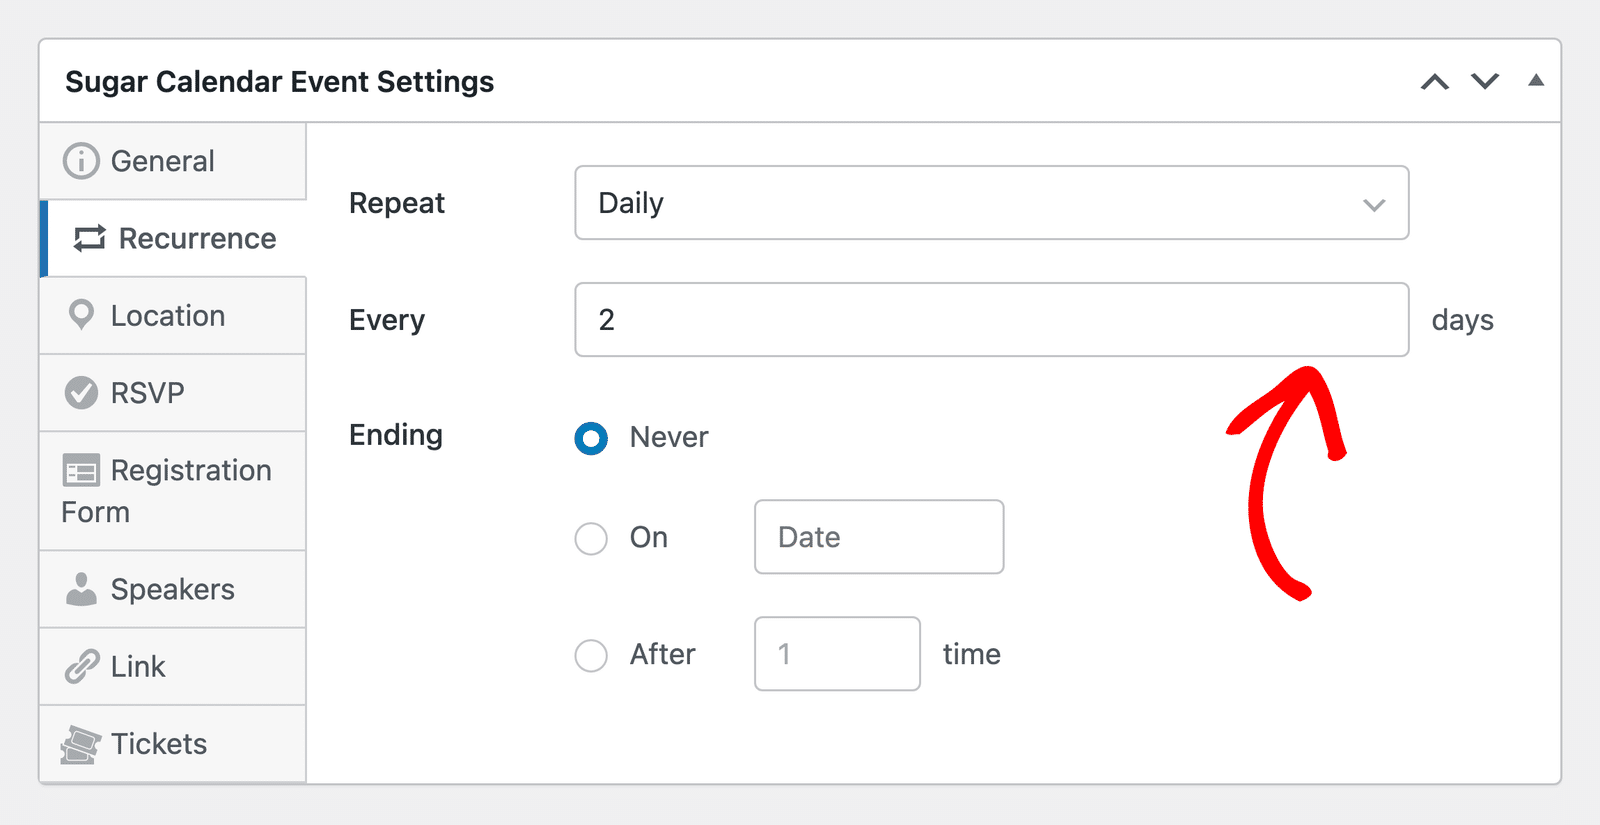Go to the Link tab

pos(173,666)
